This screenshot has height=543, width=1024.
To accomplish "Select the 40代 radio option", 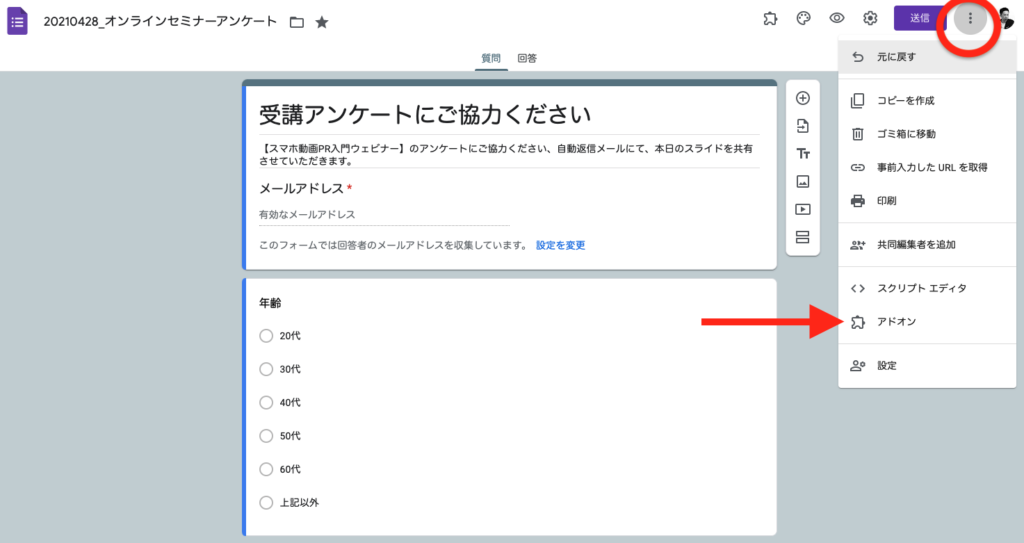I will (x=266, y=403).
